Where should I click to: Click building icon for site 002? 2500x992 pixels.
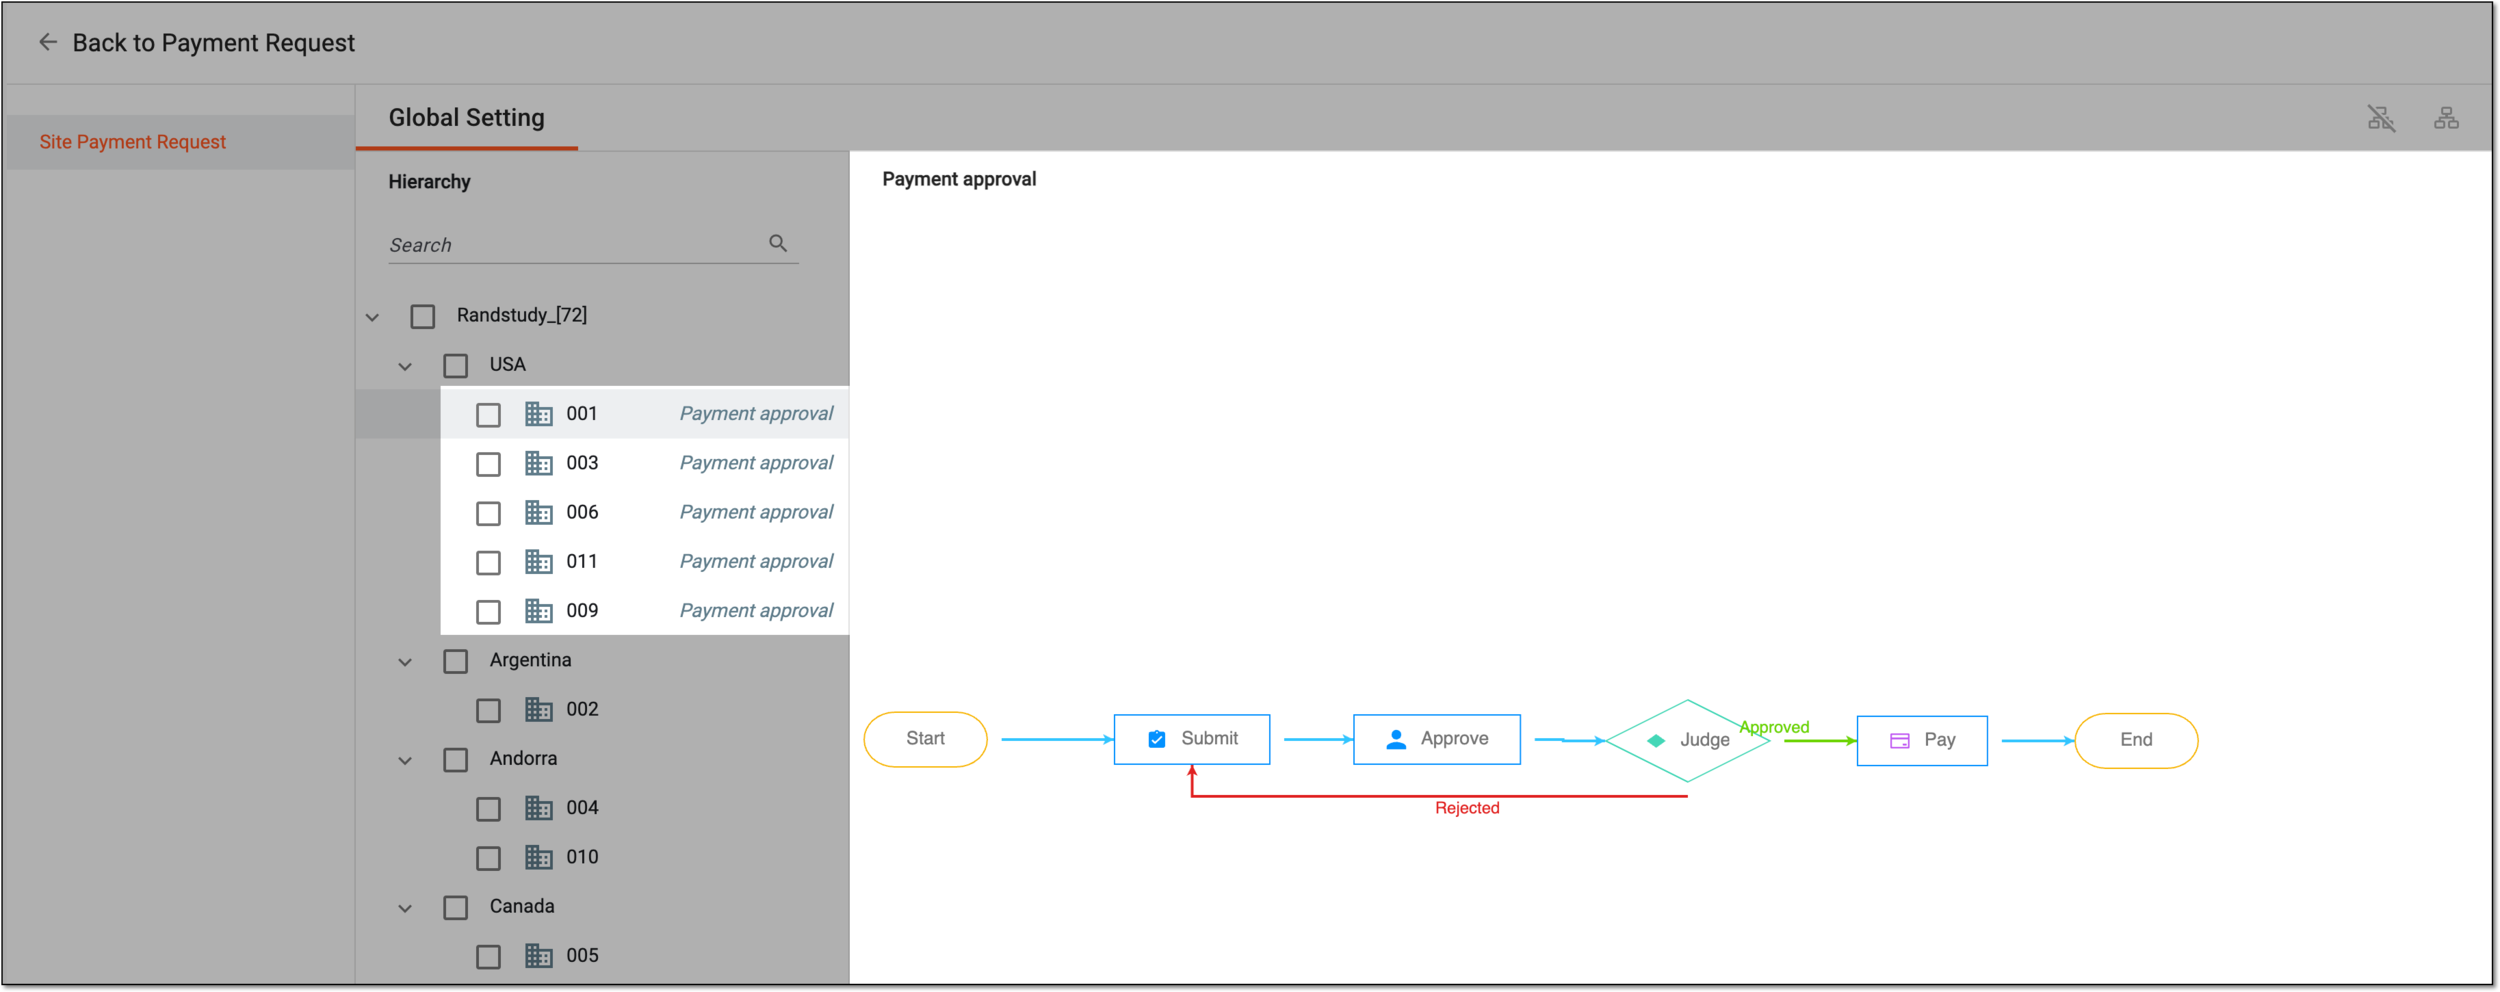click(x=539, y=710)
